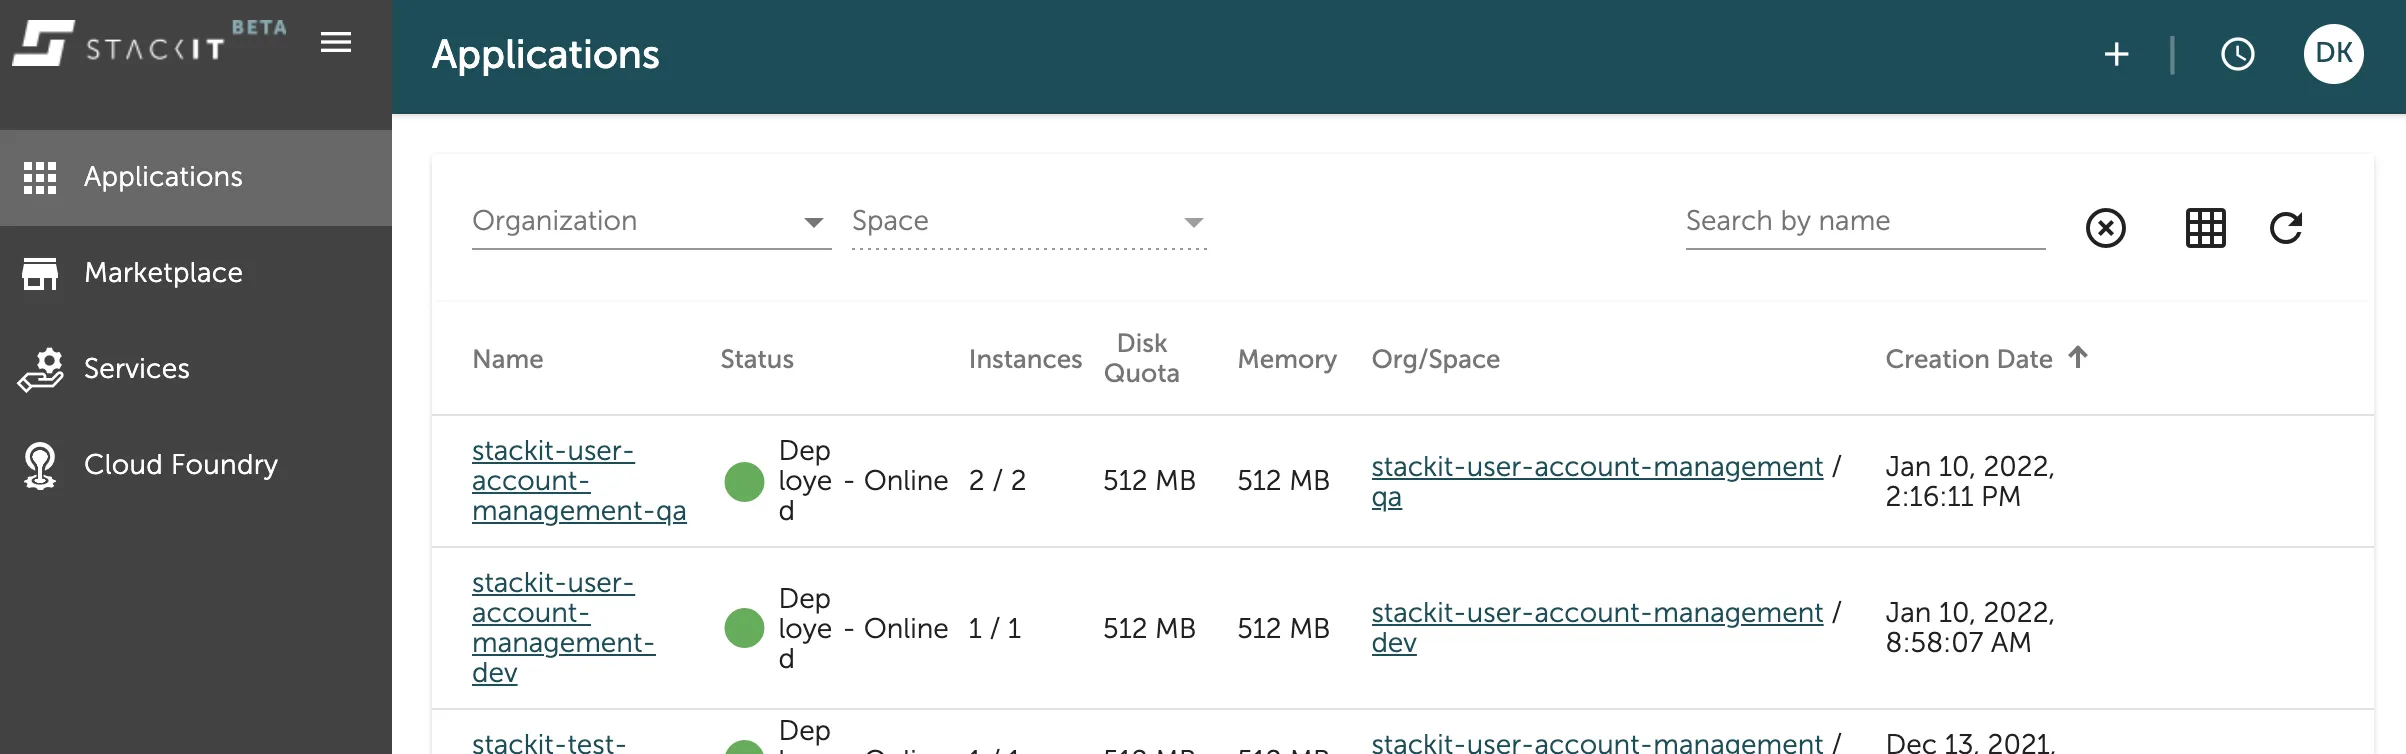2406x754 pixels.
Task: Open the Space dropdown
Action: click(1029, 222)
